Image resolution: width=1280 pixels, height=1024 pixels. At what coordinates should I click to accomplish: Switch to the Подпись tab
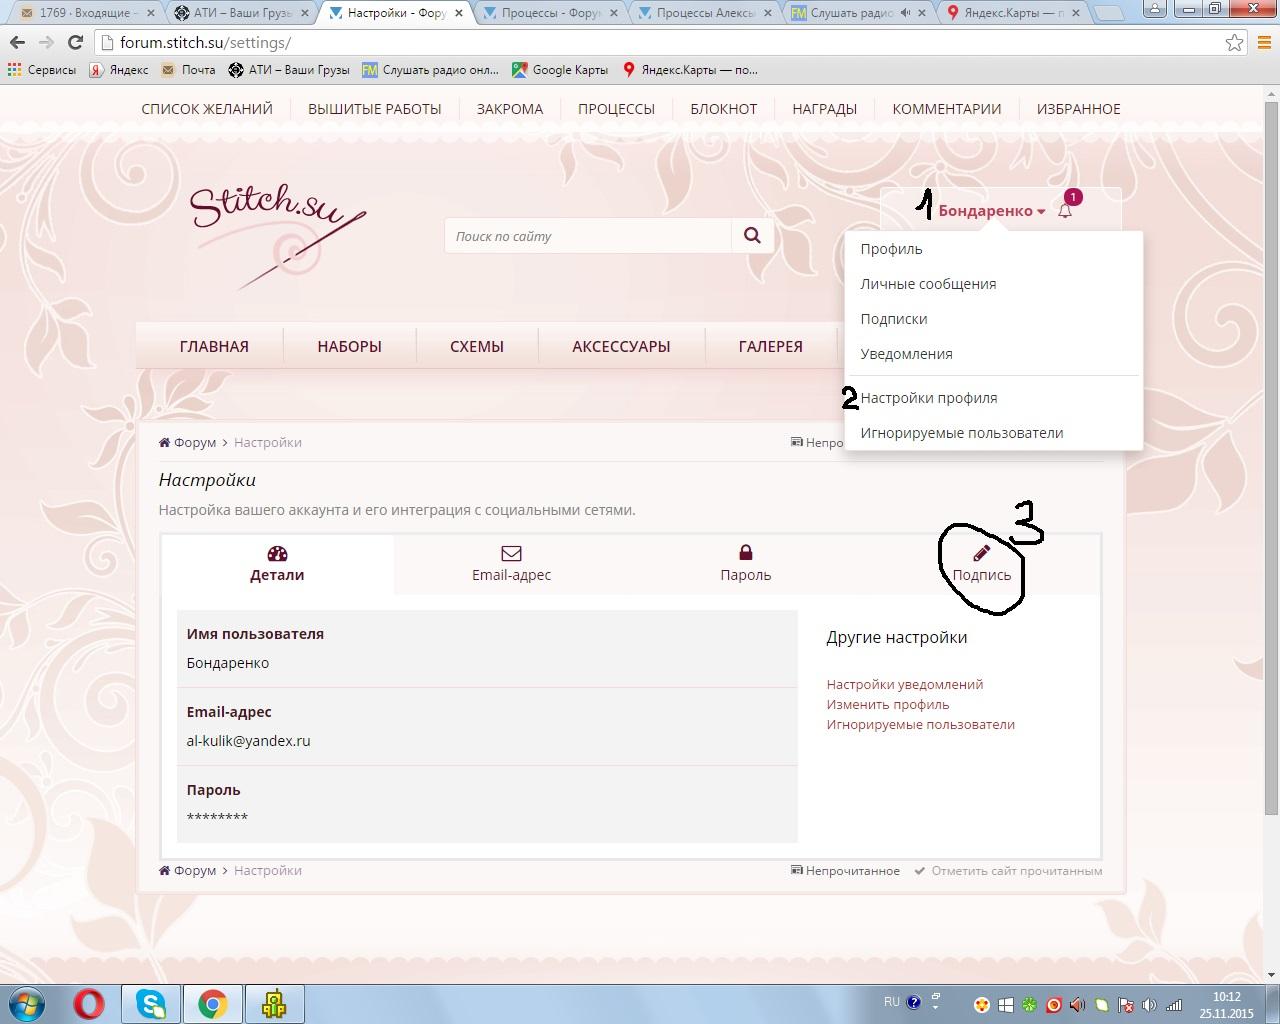tap(981, 565)
